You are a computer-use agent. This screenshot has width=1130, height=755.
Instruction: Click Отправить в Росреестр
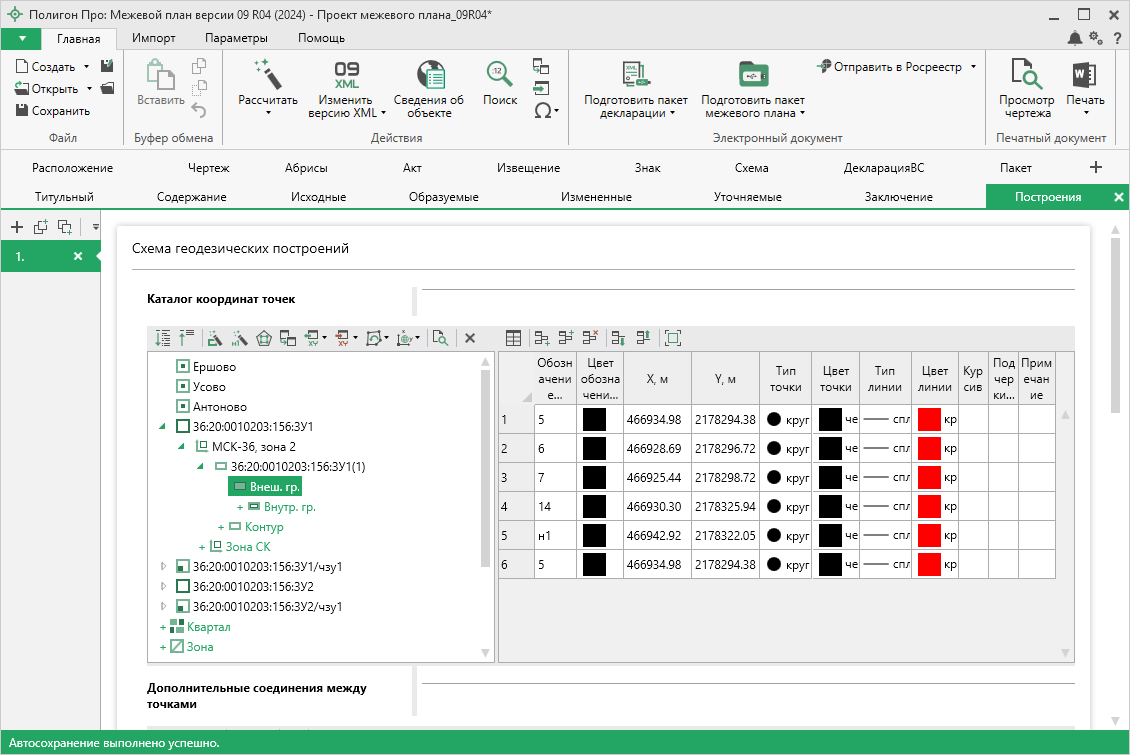pyautogui.click(x=896, y=67)
